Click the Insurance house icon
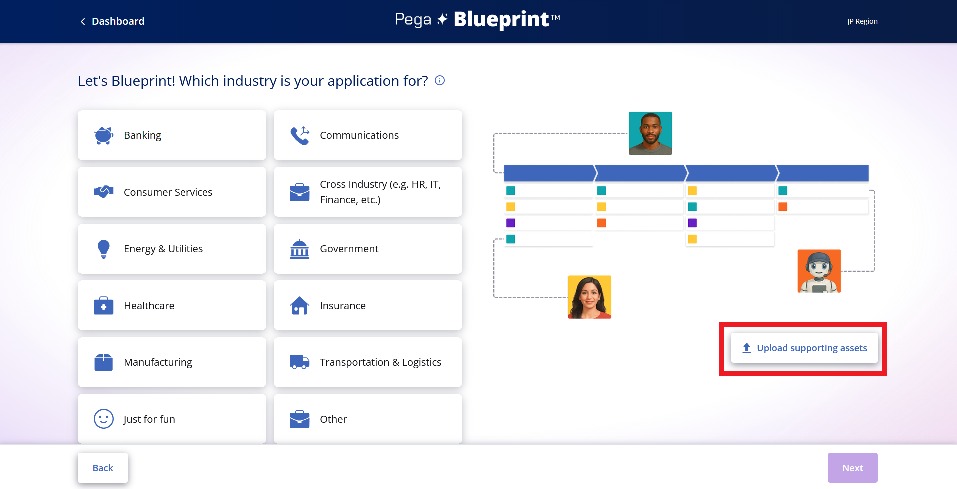 (x=300, y=305)
